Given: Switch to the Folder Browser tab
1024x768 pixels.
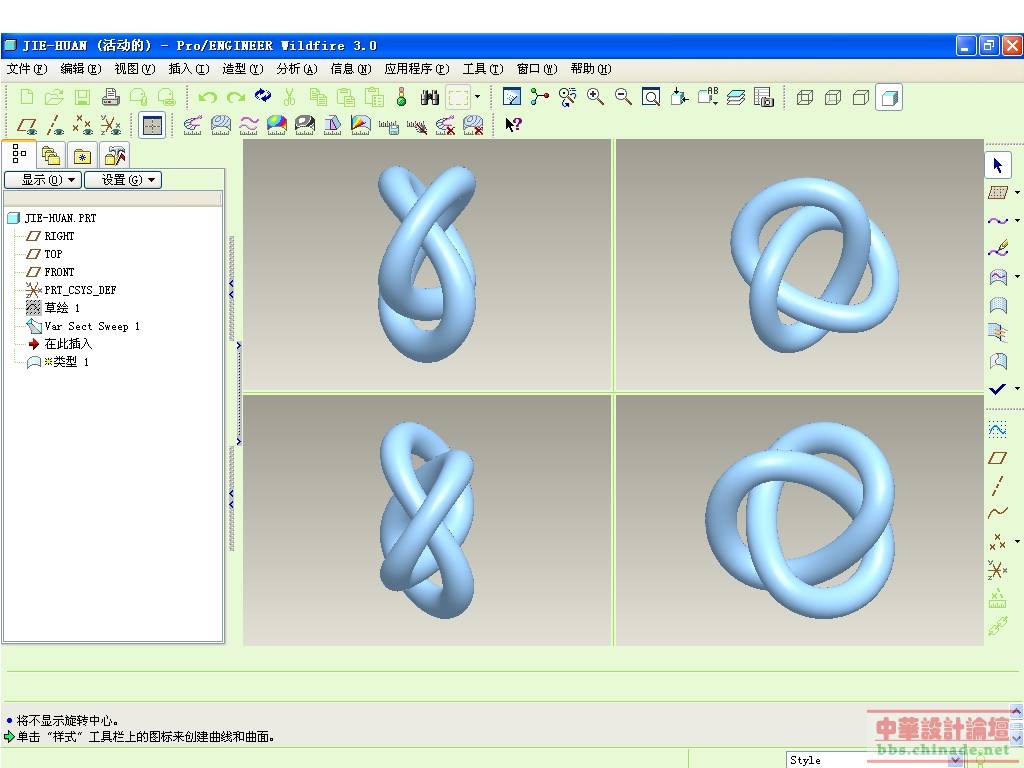Looking at the screenshot, I should point(51,155).
